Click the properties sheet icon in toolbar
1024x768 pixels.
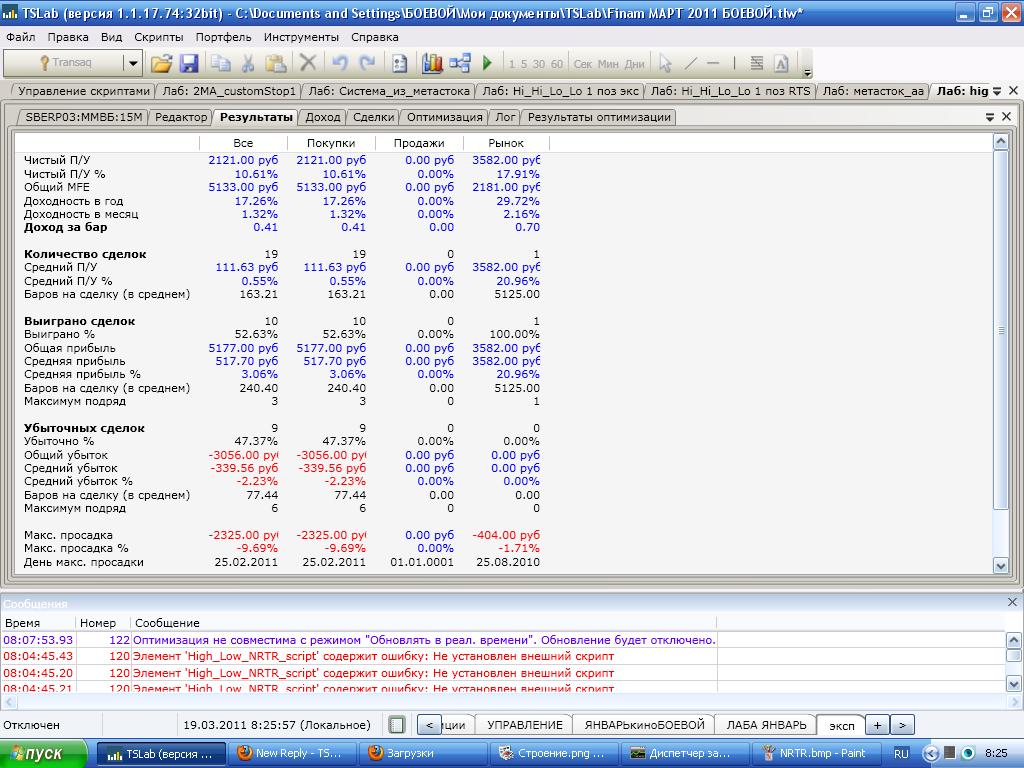[399, 63]
